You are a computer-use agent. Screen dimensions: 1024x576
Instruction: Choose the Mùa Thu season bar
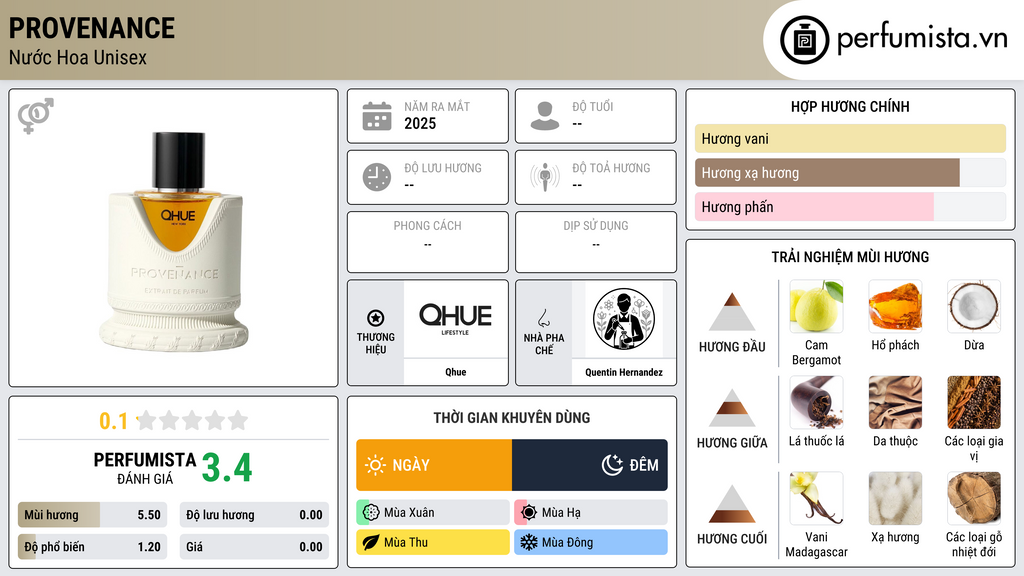pyautogui.click(x=433, y=542)
